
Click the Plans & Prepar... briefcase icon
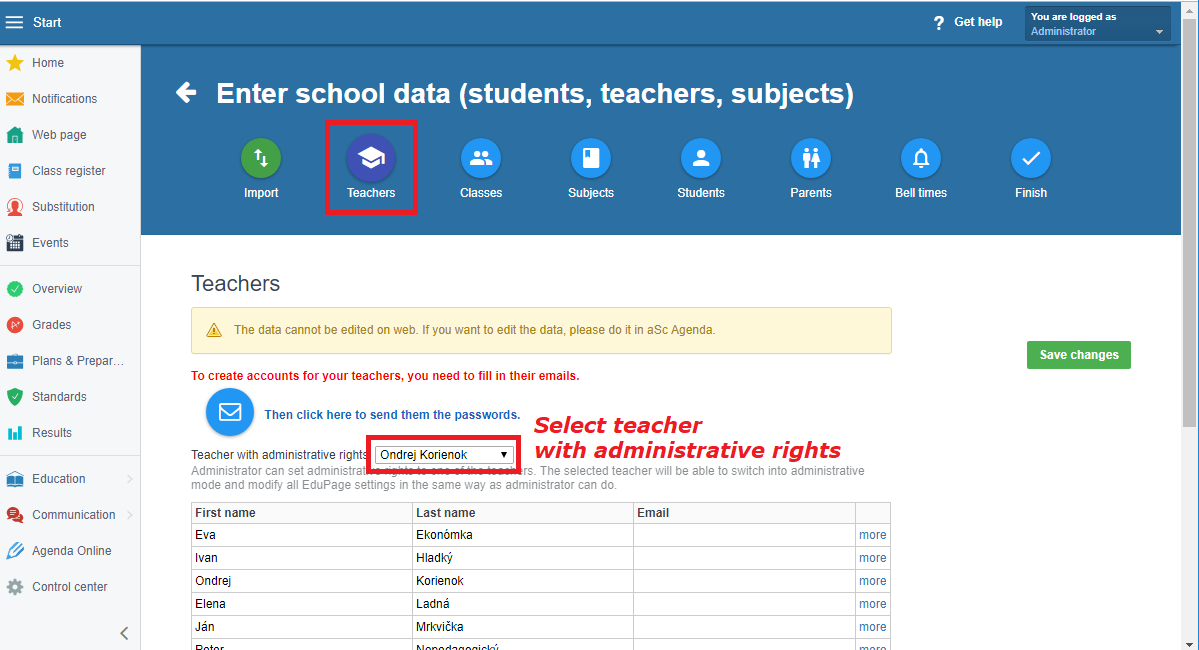[15, 360]
